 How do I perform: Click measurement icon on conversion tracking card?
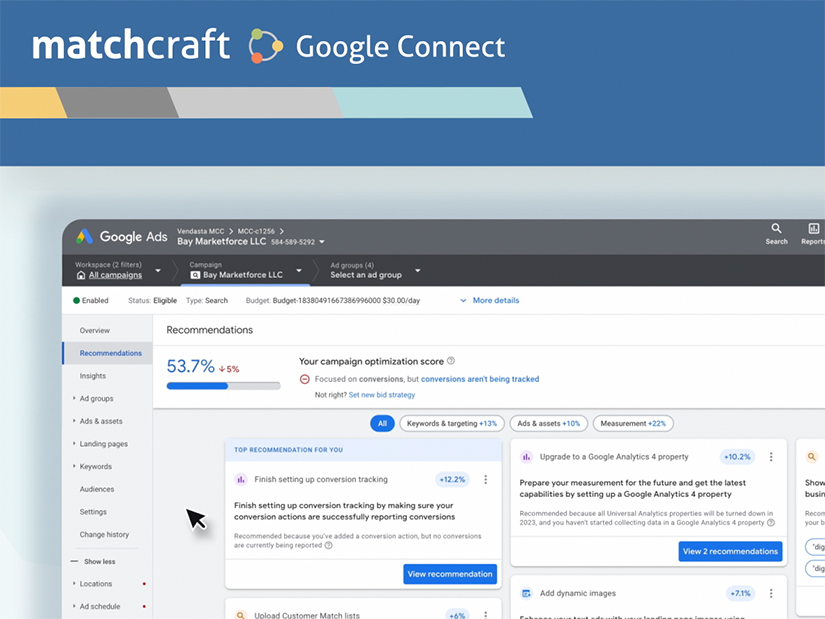click(x=241, y=480)
